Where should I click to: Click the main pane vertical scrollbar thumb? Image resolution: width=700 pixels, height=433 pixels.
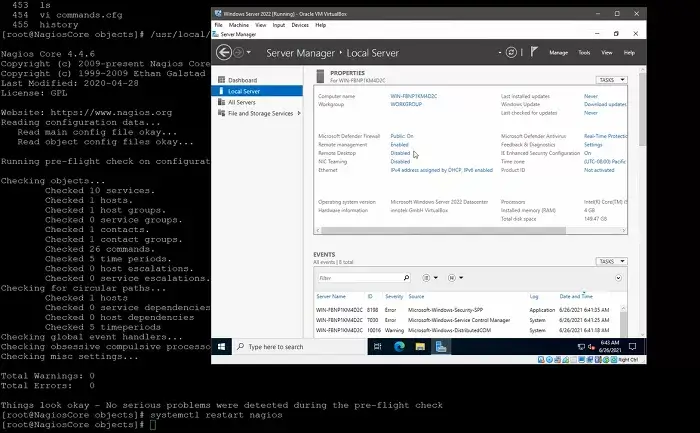click(642, 109)
